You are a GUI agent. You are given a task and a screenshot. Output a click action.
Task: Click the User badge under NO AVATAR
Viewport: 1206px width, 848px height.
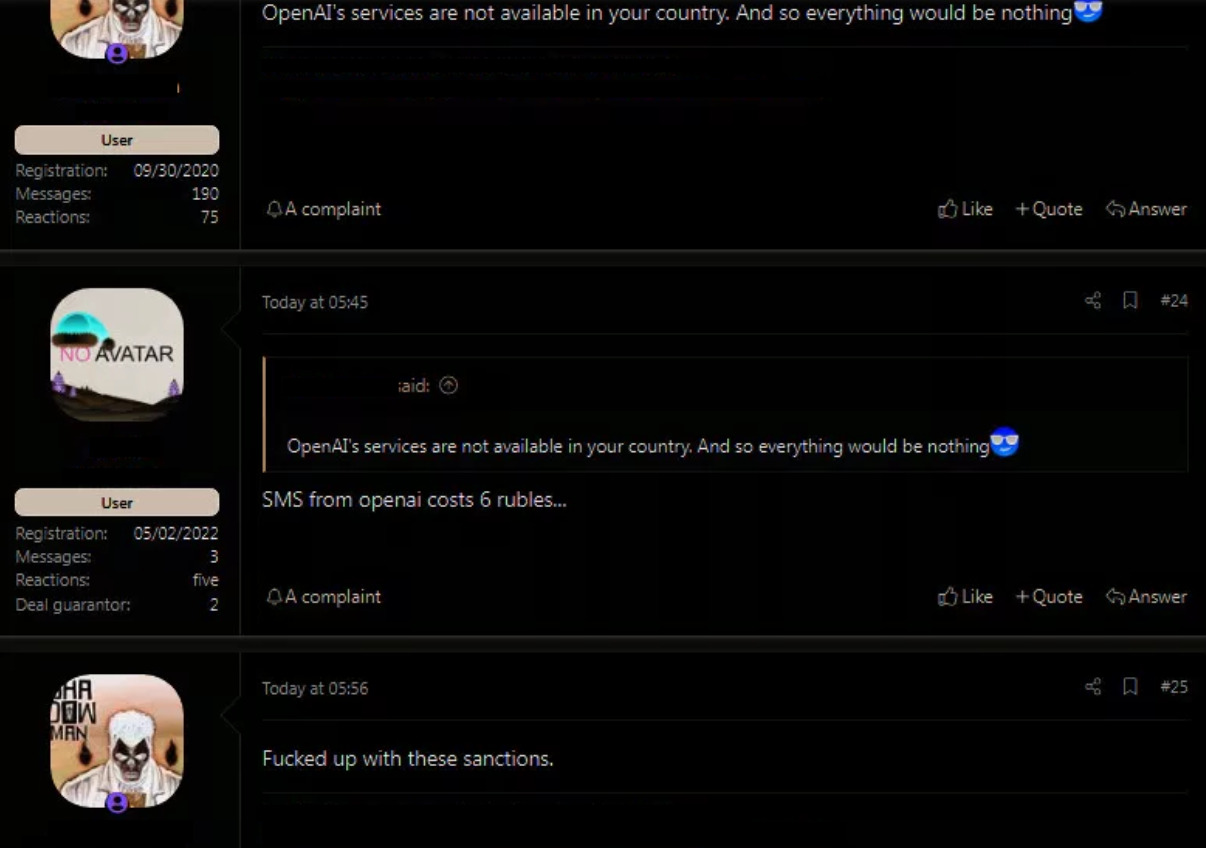pos(117,502)
